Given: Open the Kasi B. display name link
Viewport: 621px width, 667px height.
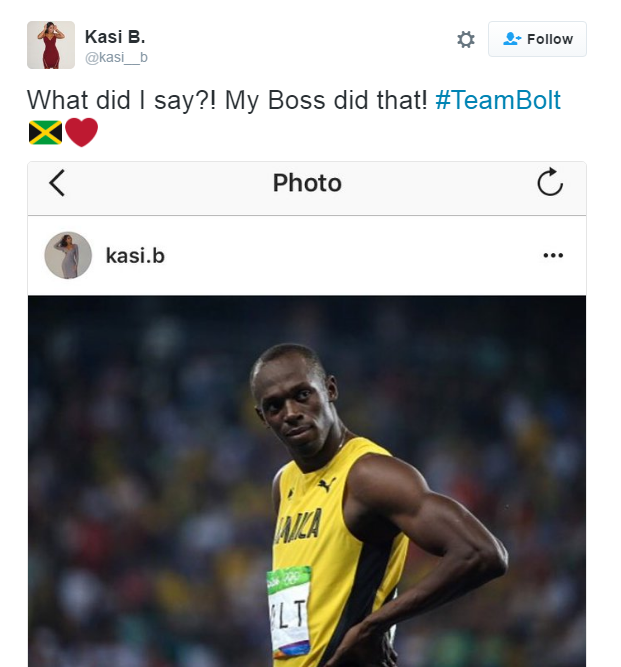Looking at the screenshot, I should [x=115, y=37].
